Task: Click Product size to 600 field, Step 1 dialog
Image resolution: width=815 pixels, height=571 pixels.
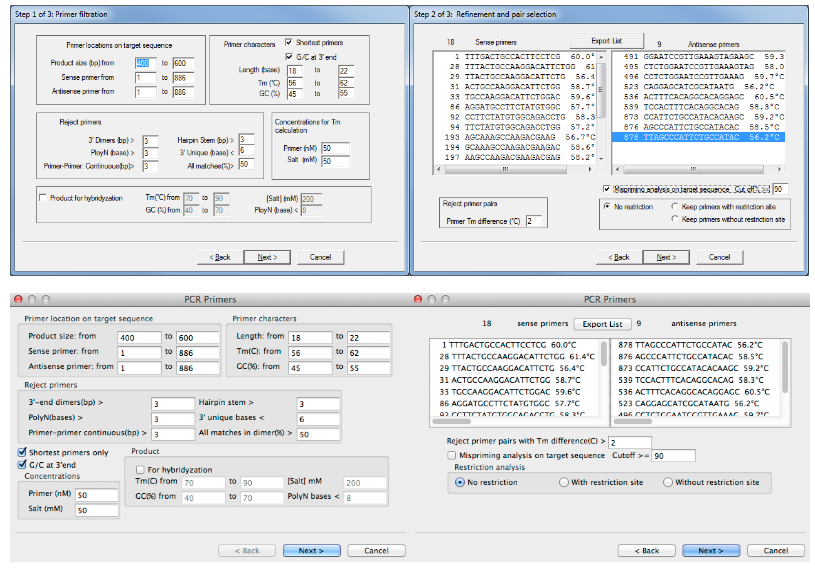Action: (183, 63)
